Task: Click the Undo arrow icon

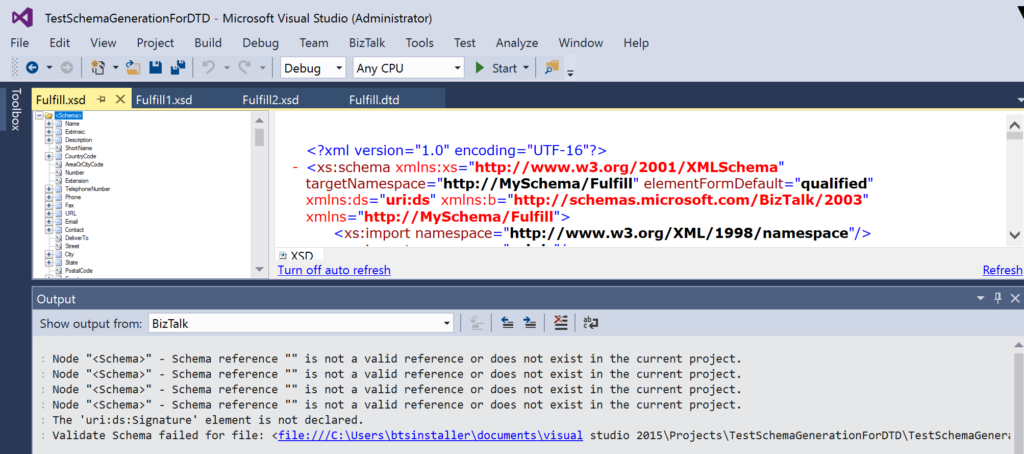Action: pos(209,67)
